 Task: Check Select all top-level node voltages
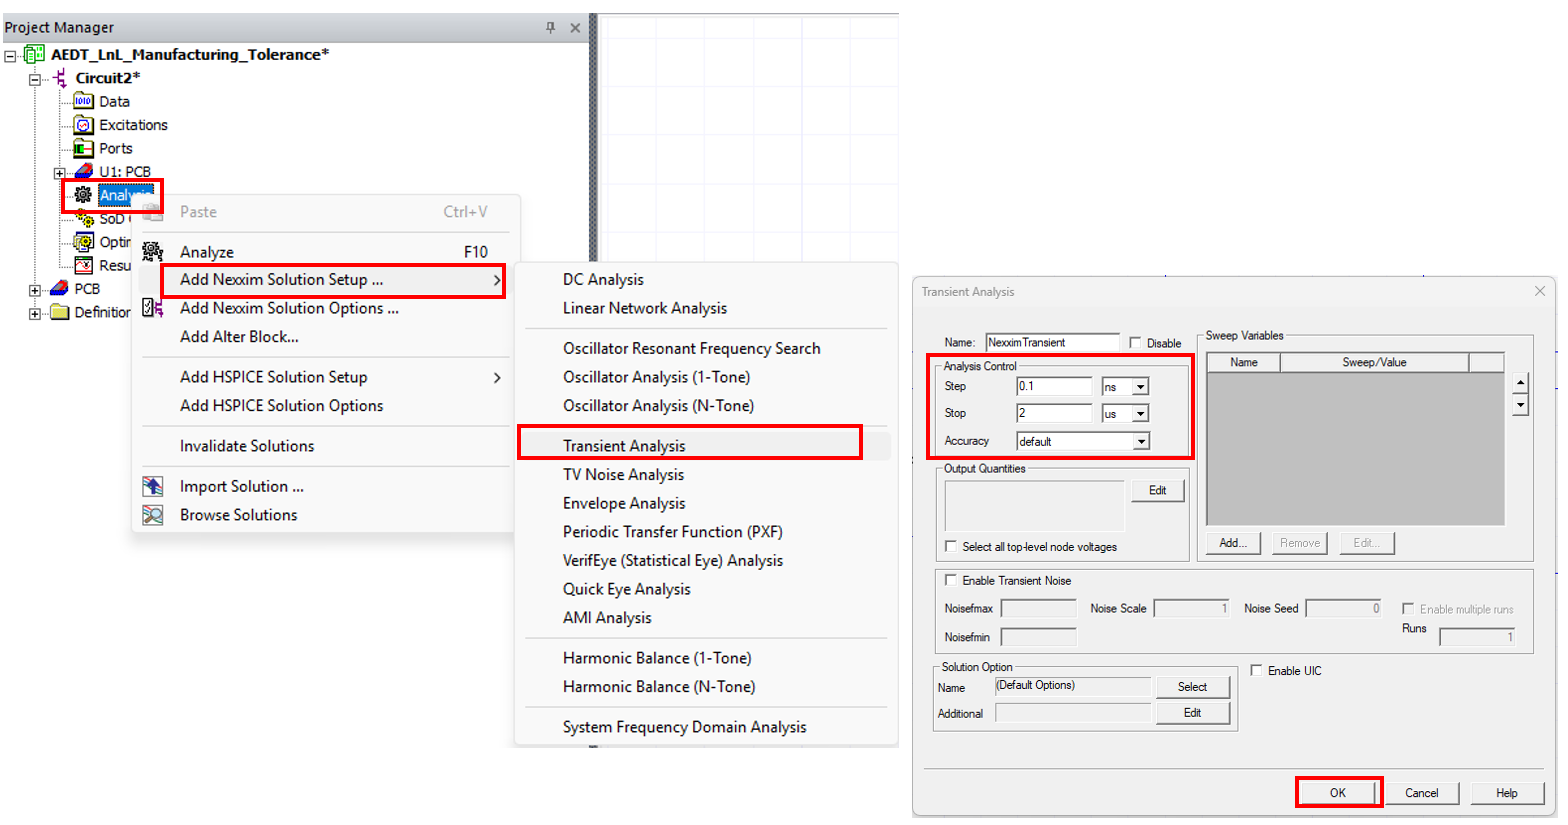pyautogui.click(x=951, y=546)
